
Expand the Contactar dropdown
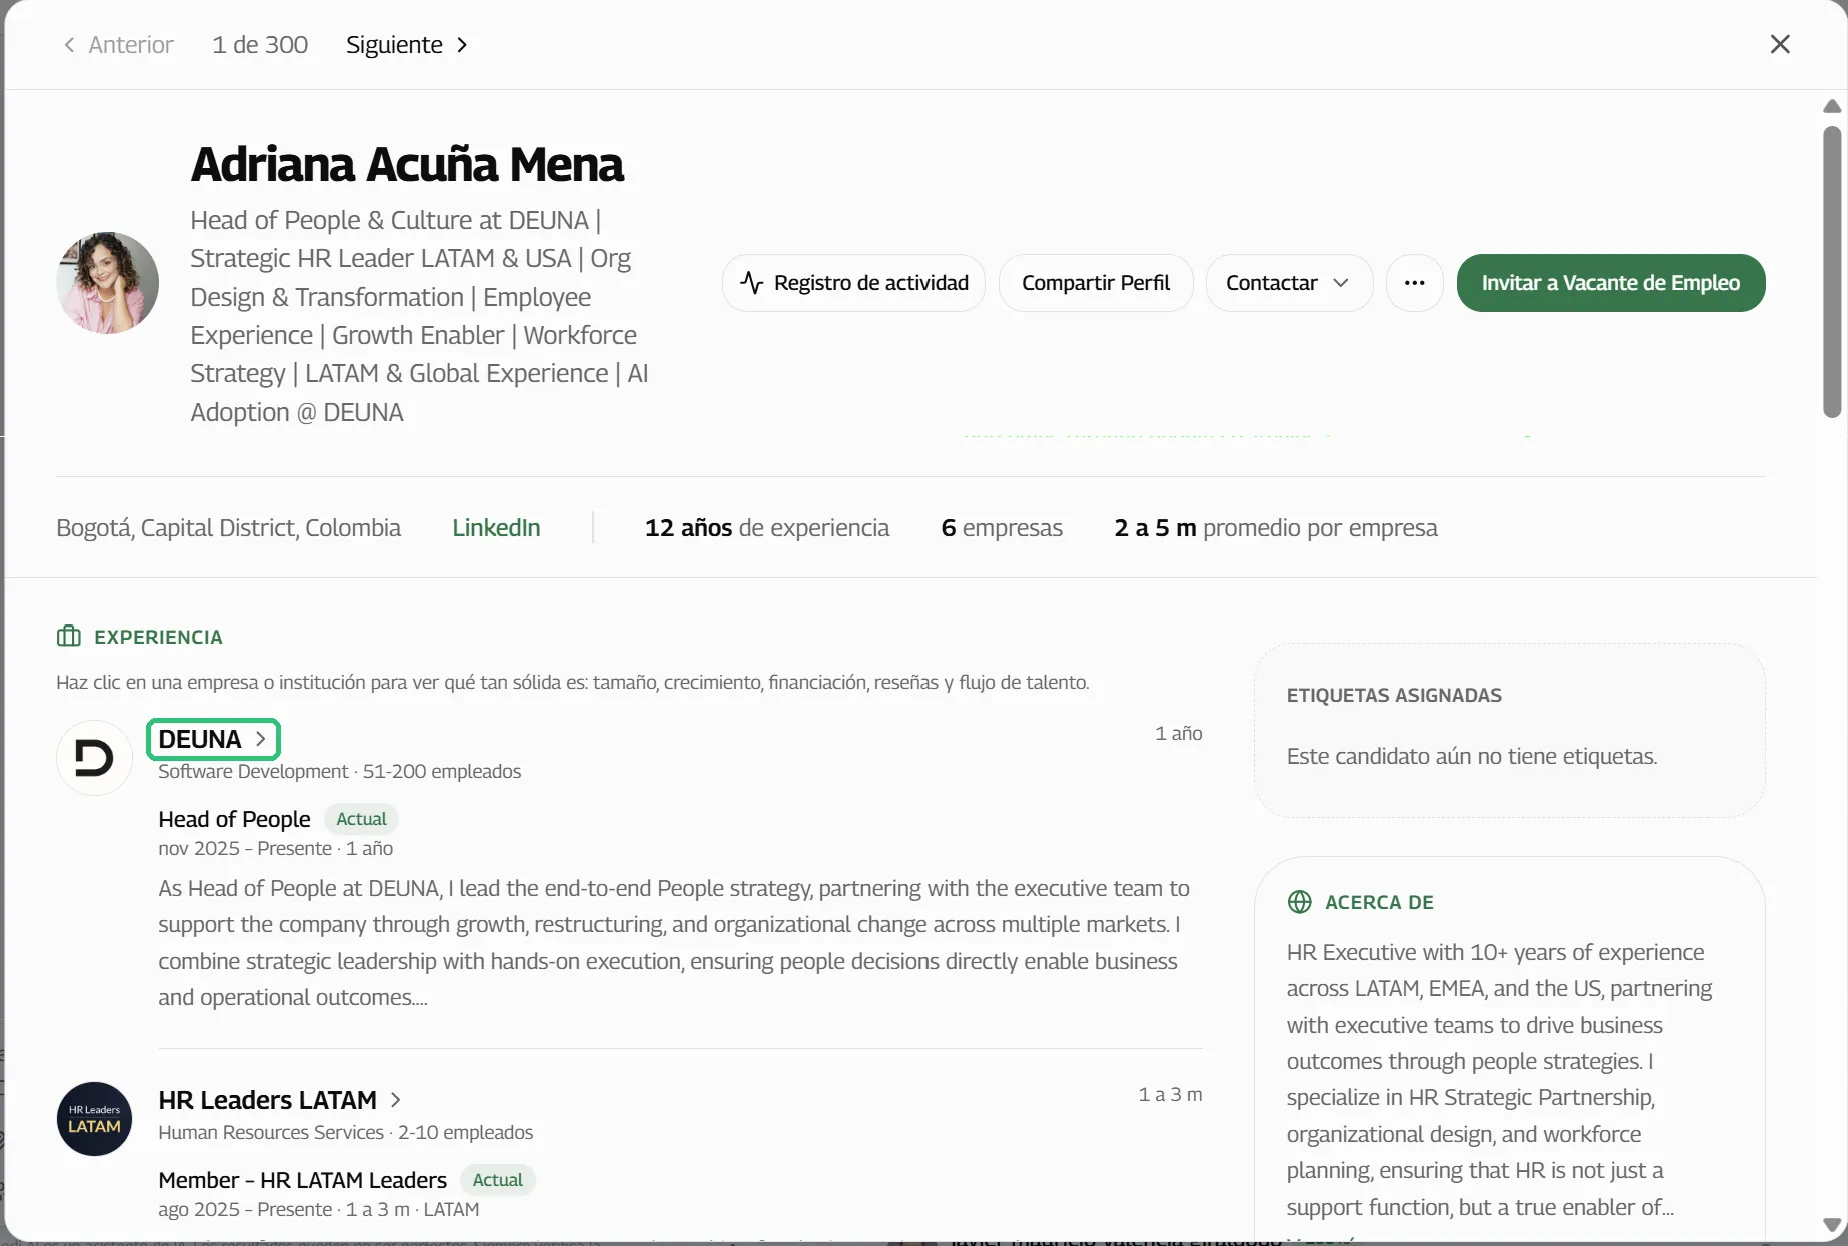pyautogui.click(x=1289, y=283)
